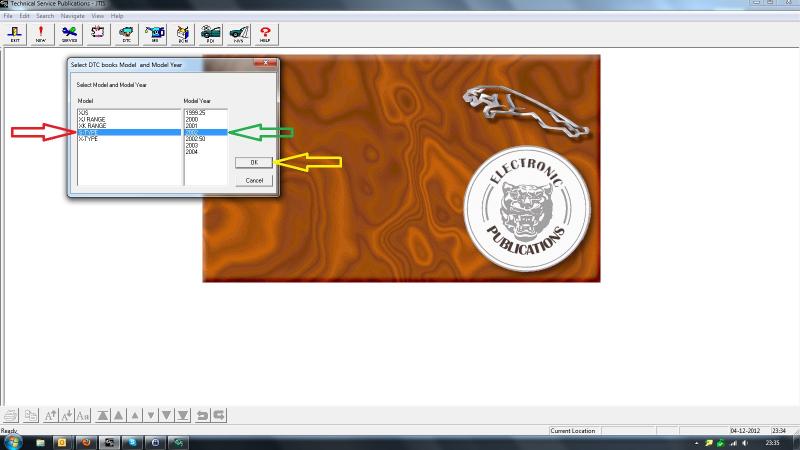
Task: Click the Windows Start button
Action: coord(13,441)
